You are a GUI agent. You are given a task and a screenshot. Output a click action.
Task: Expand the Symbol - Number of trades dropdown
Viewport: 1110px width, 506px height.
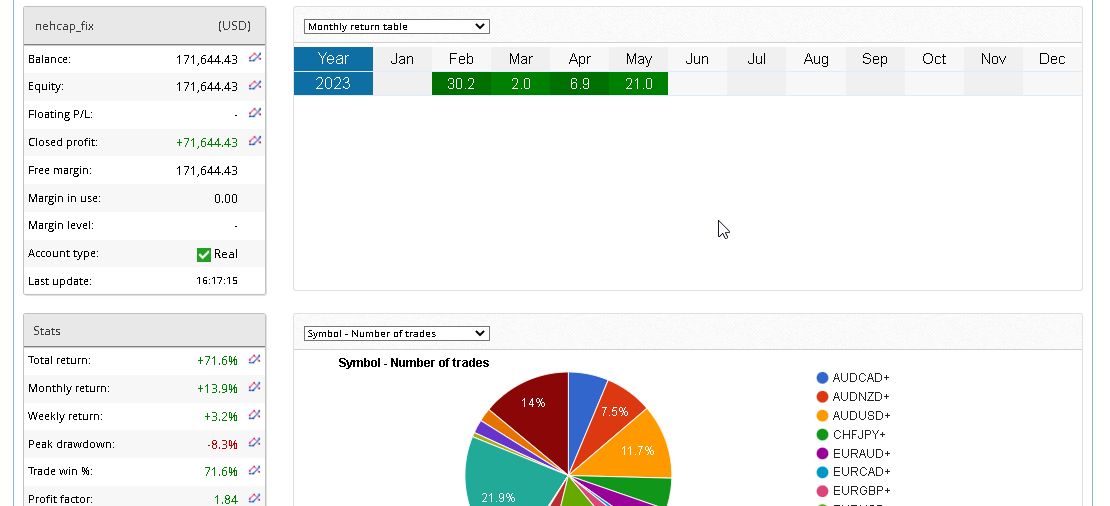click(396, 333)
